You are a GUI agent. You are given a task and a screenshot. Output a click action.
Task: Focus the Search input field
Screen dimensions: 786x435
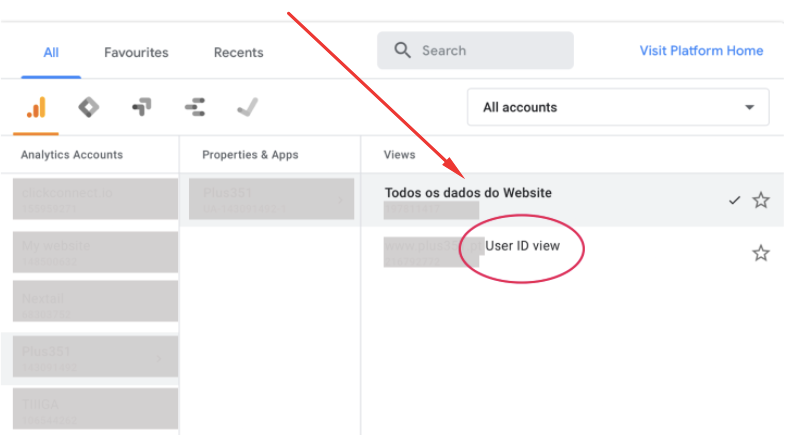click(475, 50)
